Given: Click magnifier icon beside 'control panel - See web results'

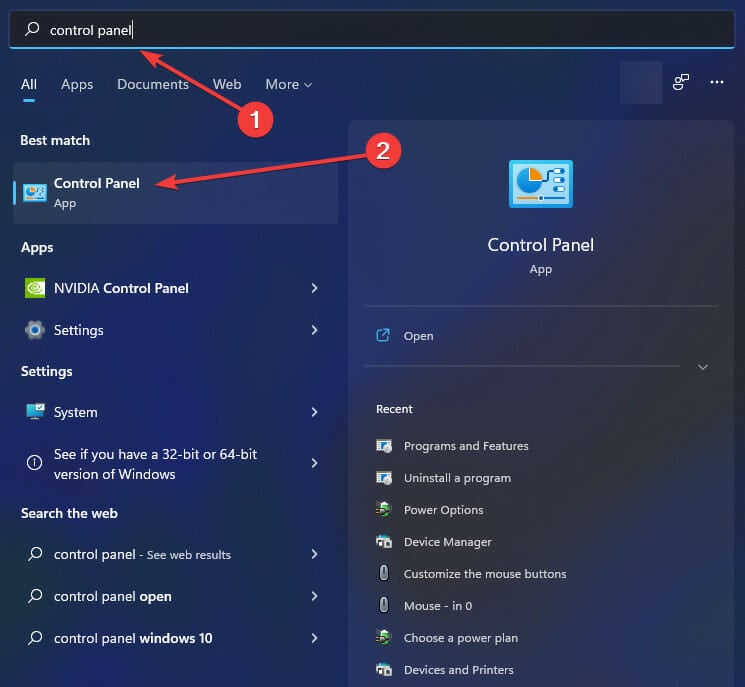Looking at the screenshot, I should pyautogui.click(x=35, y=553).
